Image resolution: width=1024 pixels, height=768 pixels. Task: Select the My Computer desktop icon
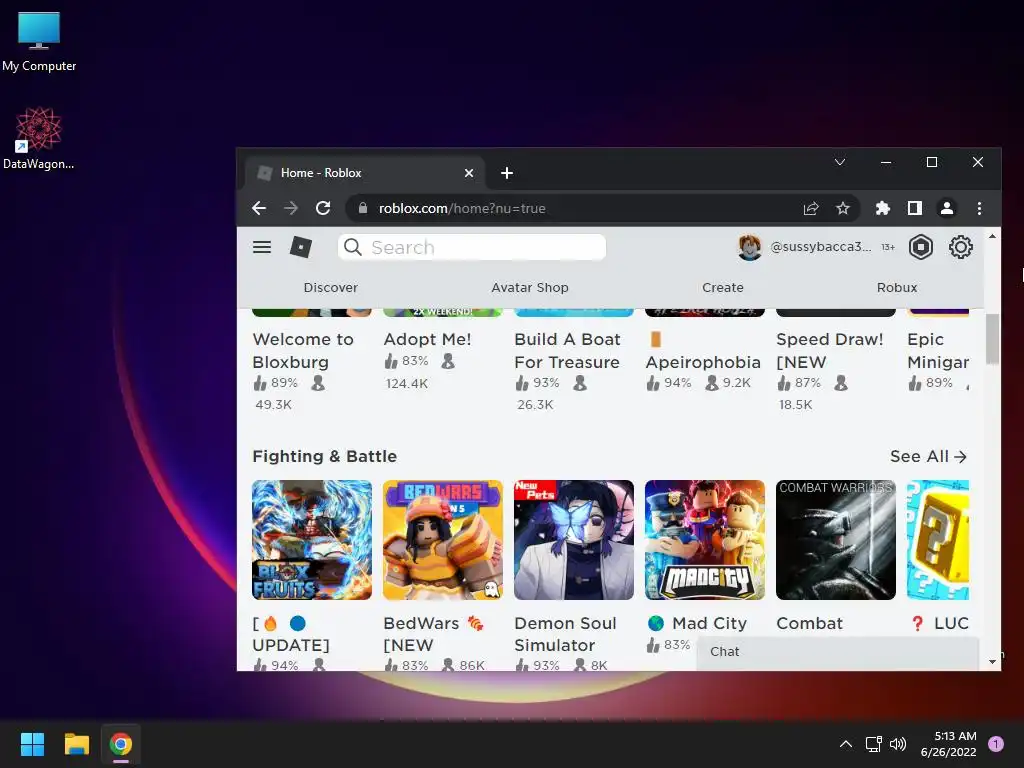pos(39,41)
